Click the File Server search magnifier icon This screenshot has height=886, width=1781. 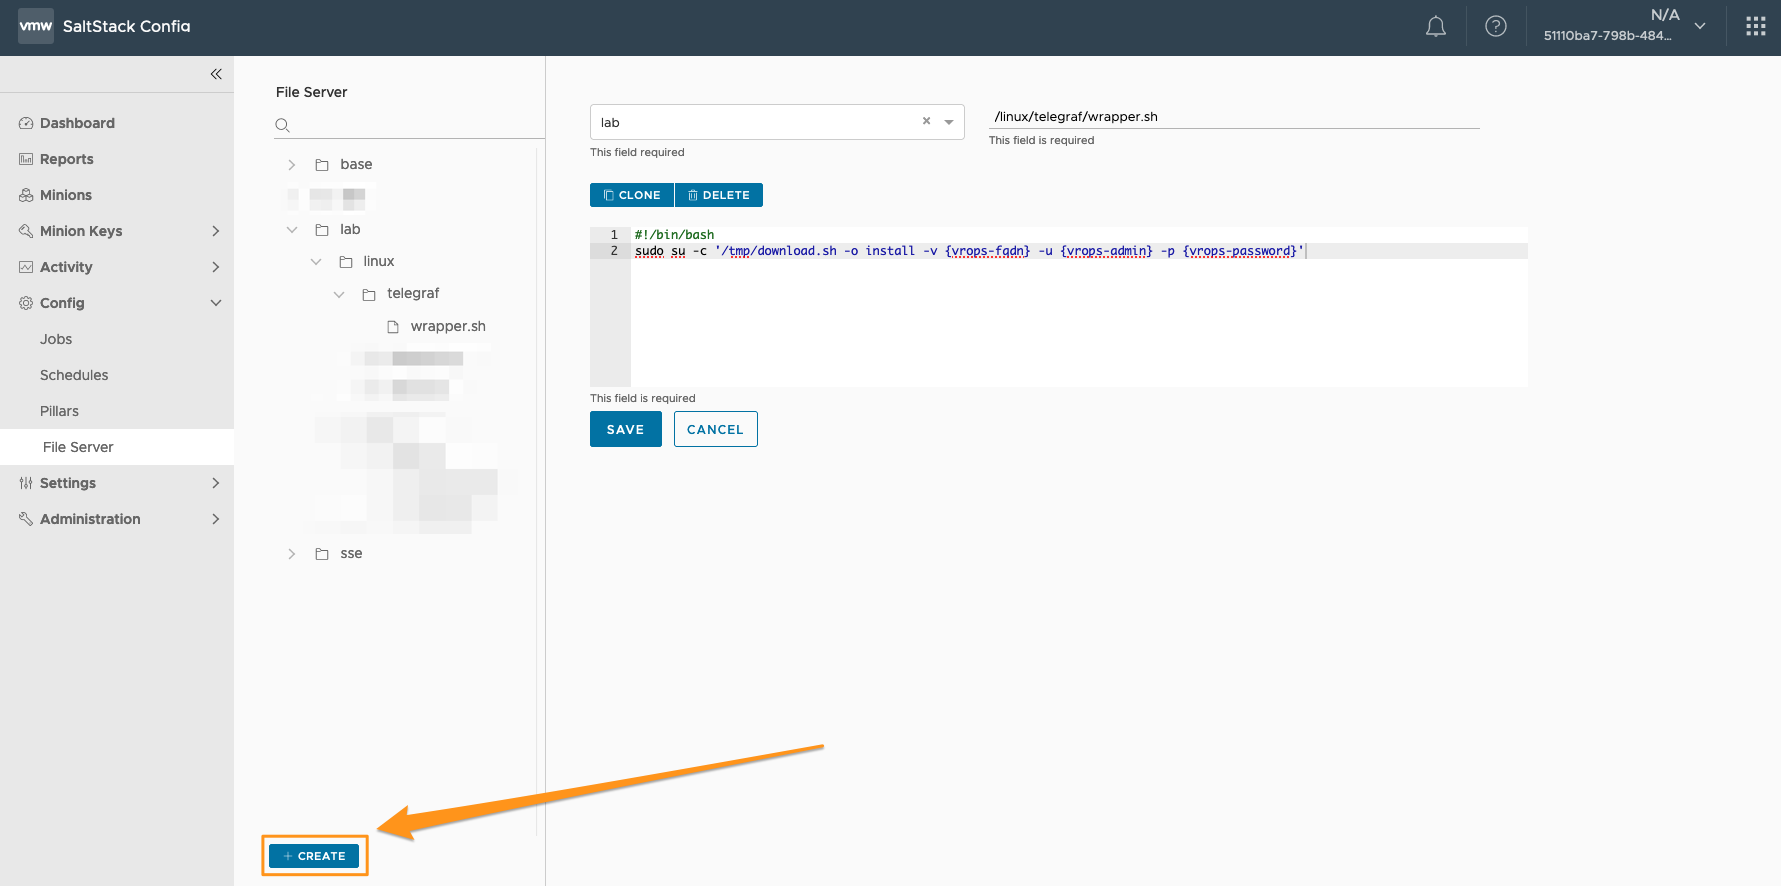pos(283,125)
